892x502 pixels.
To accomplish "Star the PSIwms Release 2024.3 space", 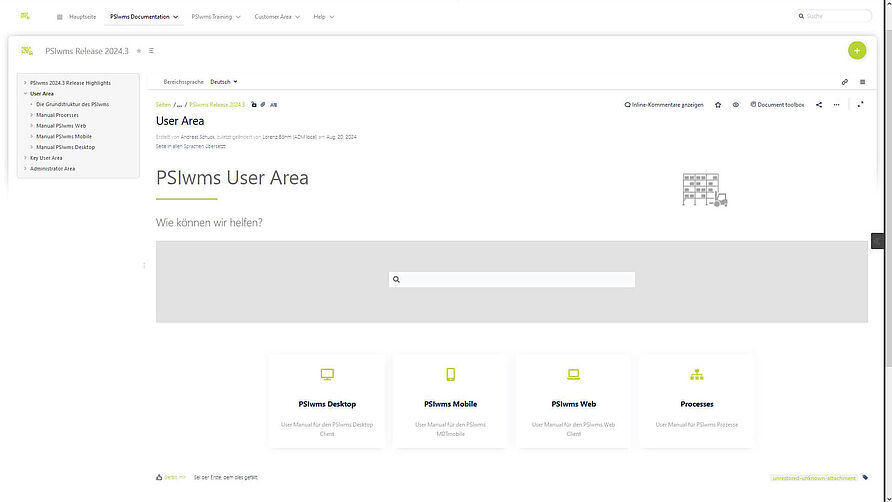I will (x=139, y=51).
